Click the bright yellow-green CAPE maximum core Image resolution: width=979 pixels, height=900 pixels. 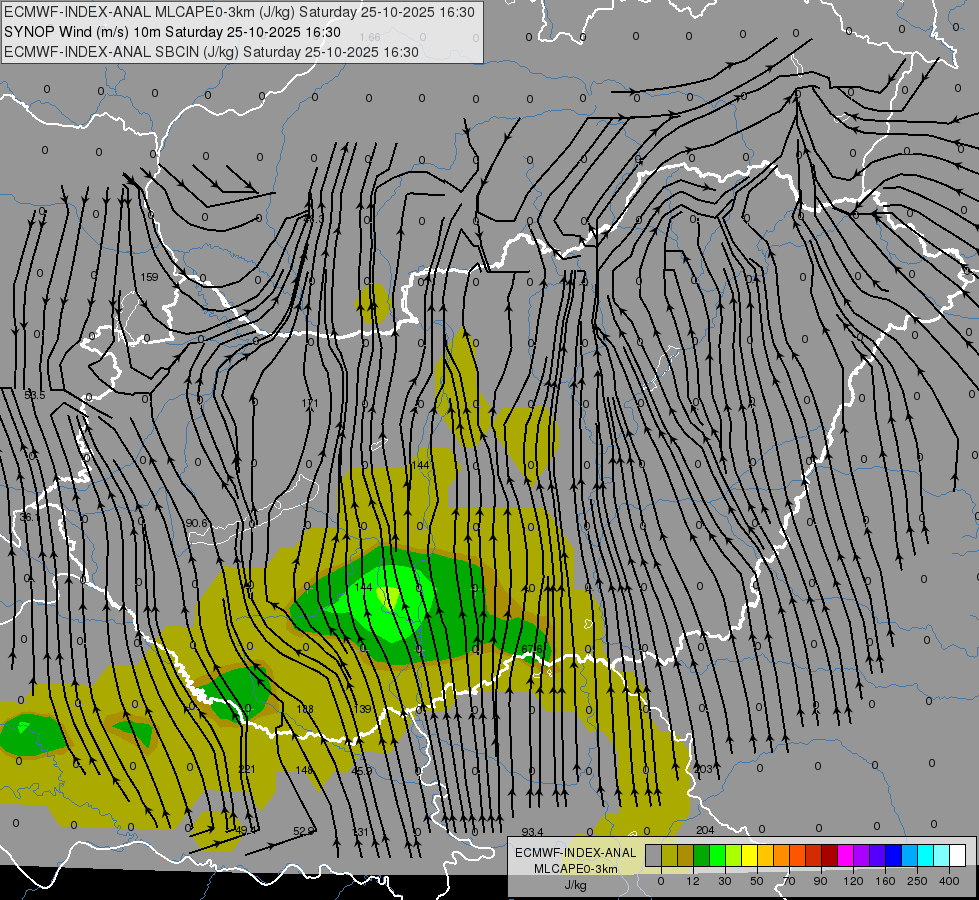(388, 598)
